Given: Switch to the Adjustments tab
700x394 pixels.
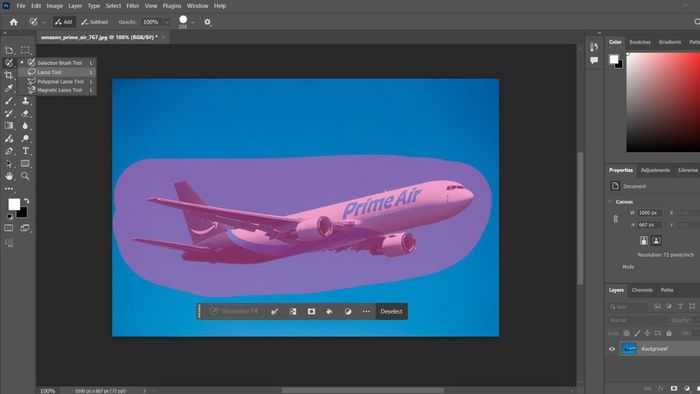Looking at the screenshot, I should pos(655,170).
